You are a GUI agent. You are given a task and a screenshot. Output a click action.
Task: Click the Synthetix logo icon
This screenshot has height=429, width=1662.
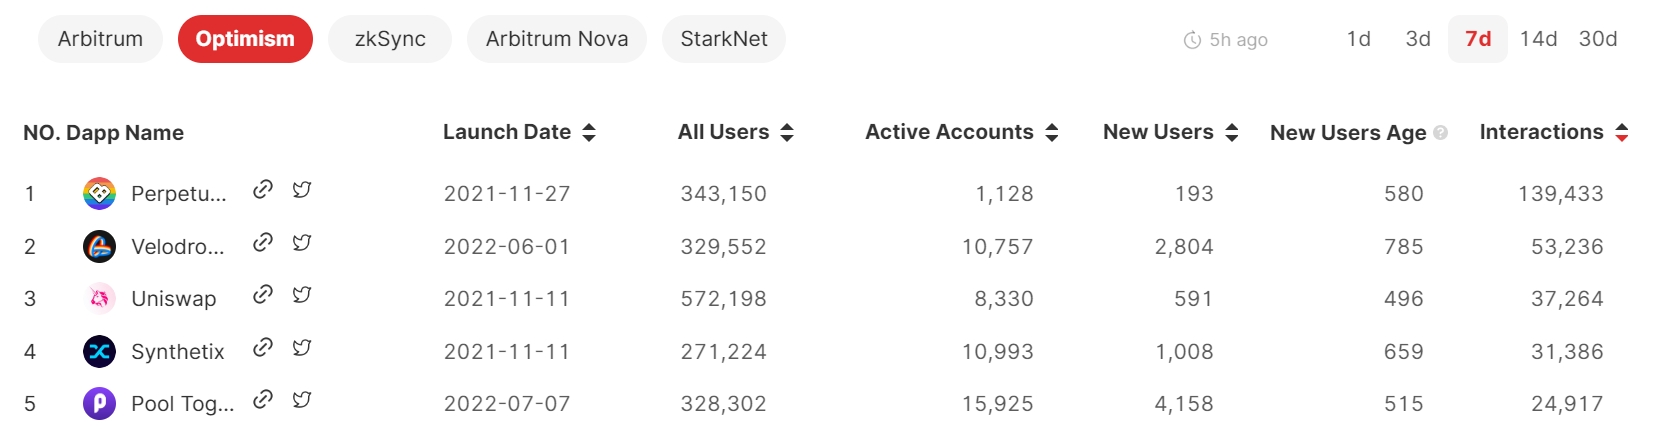point(99,351)
